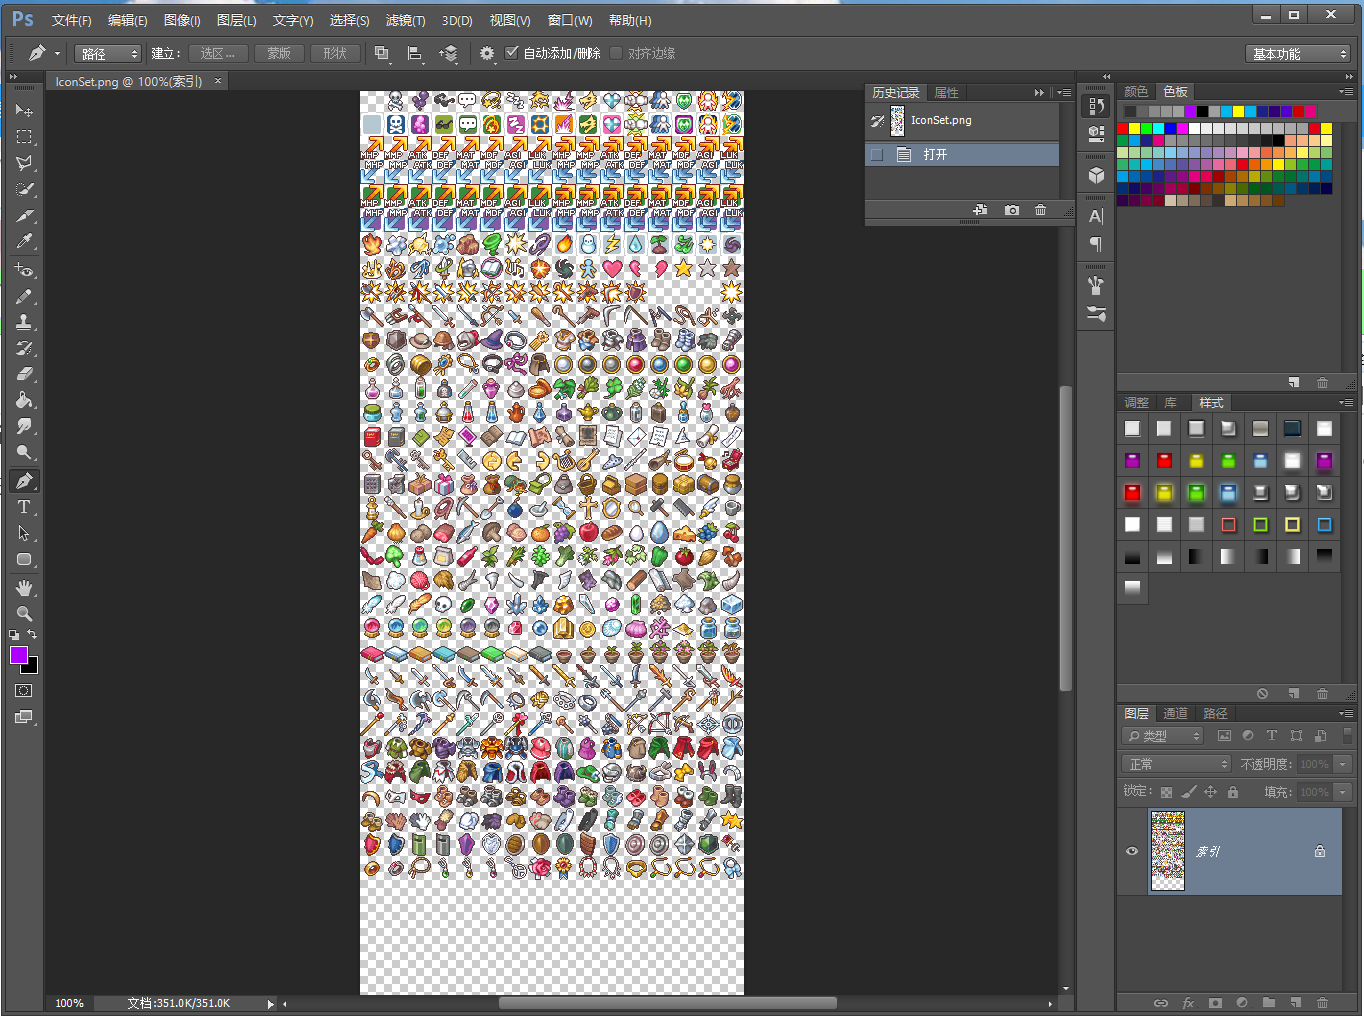
Task: Toggle the 对齐边缘 checkbox
Action: [616, 53]
